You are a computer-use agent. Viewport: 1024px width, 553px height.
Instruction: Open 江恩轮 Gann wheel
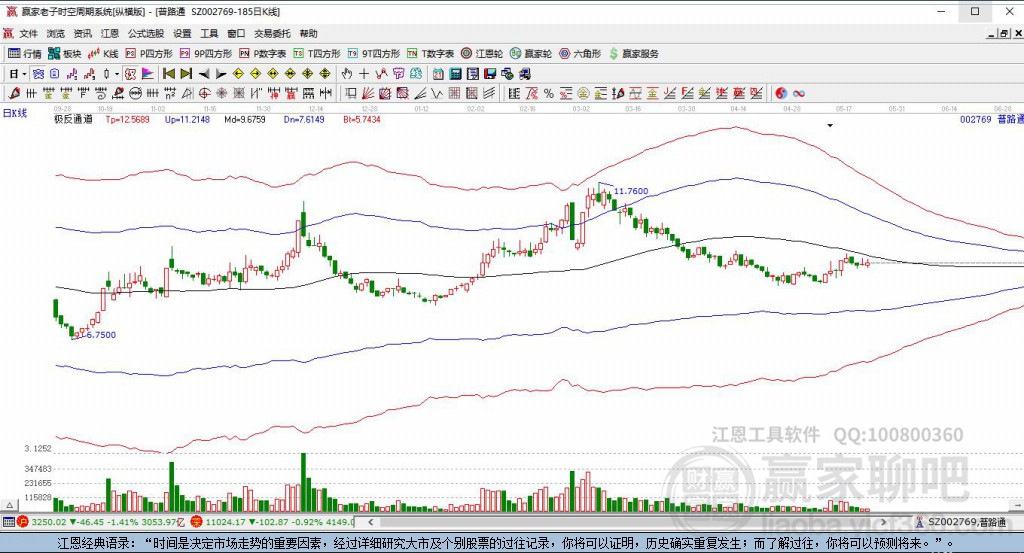click(x=482, y=54)
